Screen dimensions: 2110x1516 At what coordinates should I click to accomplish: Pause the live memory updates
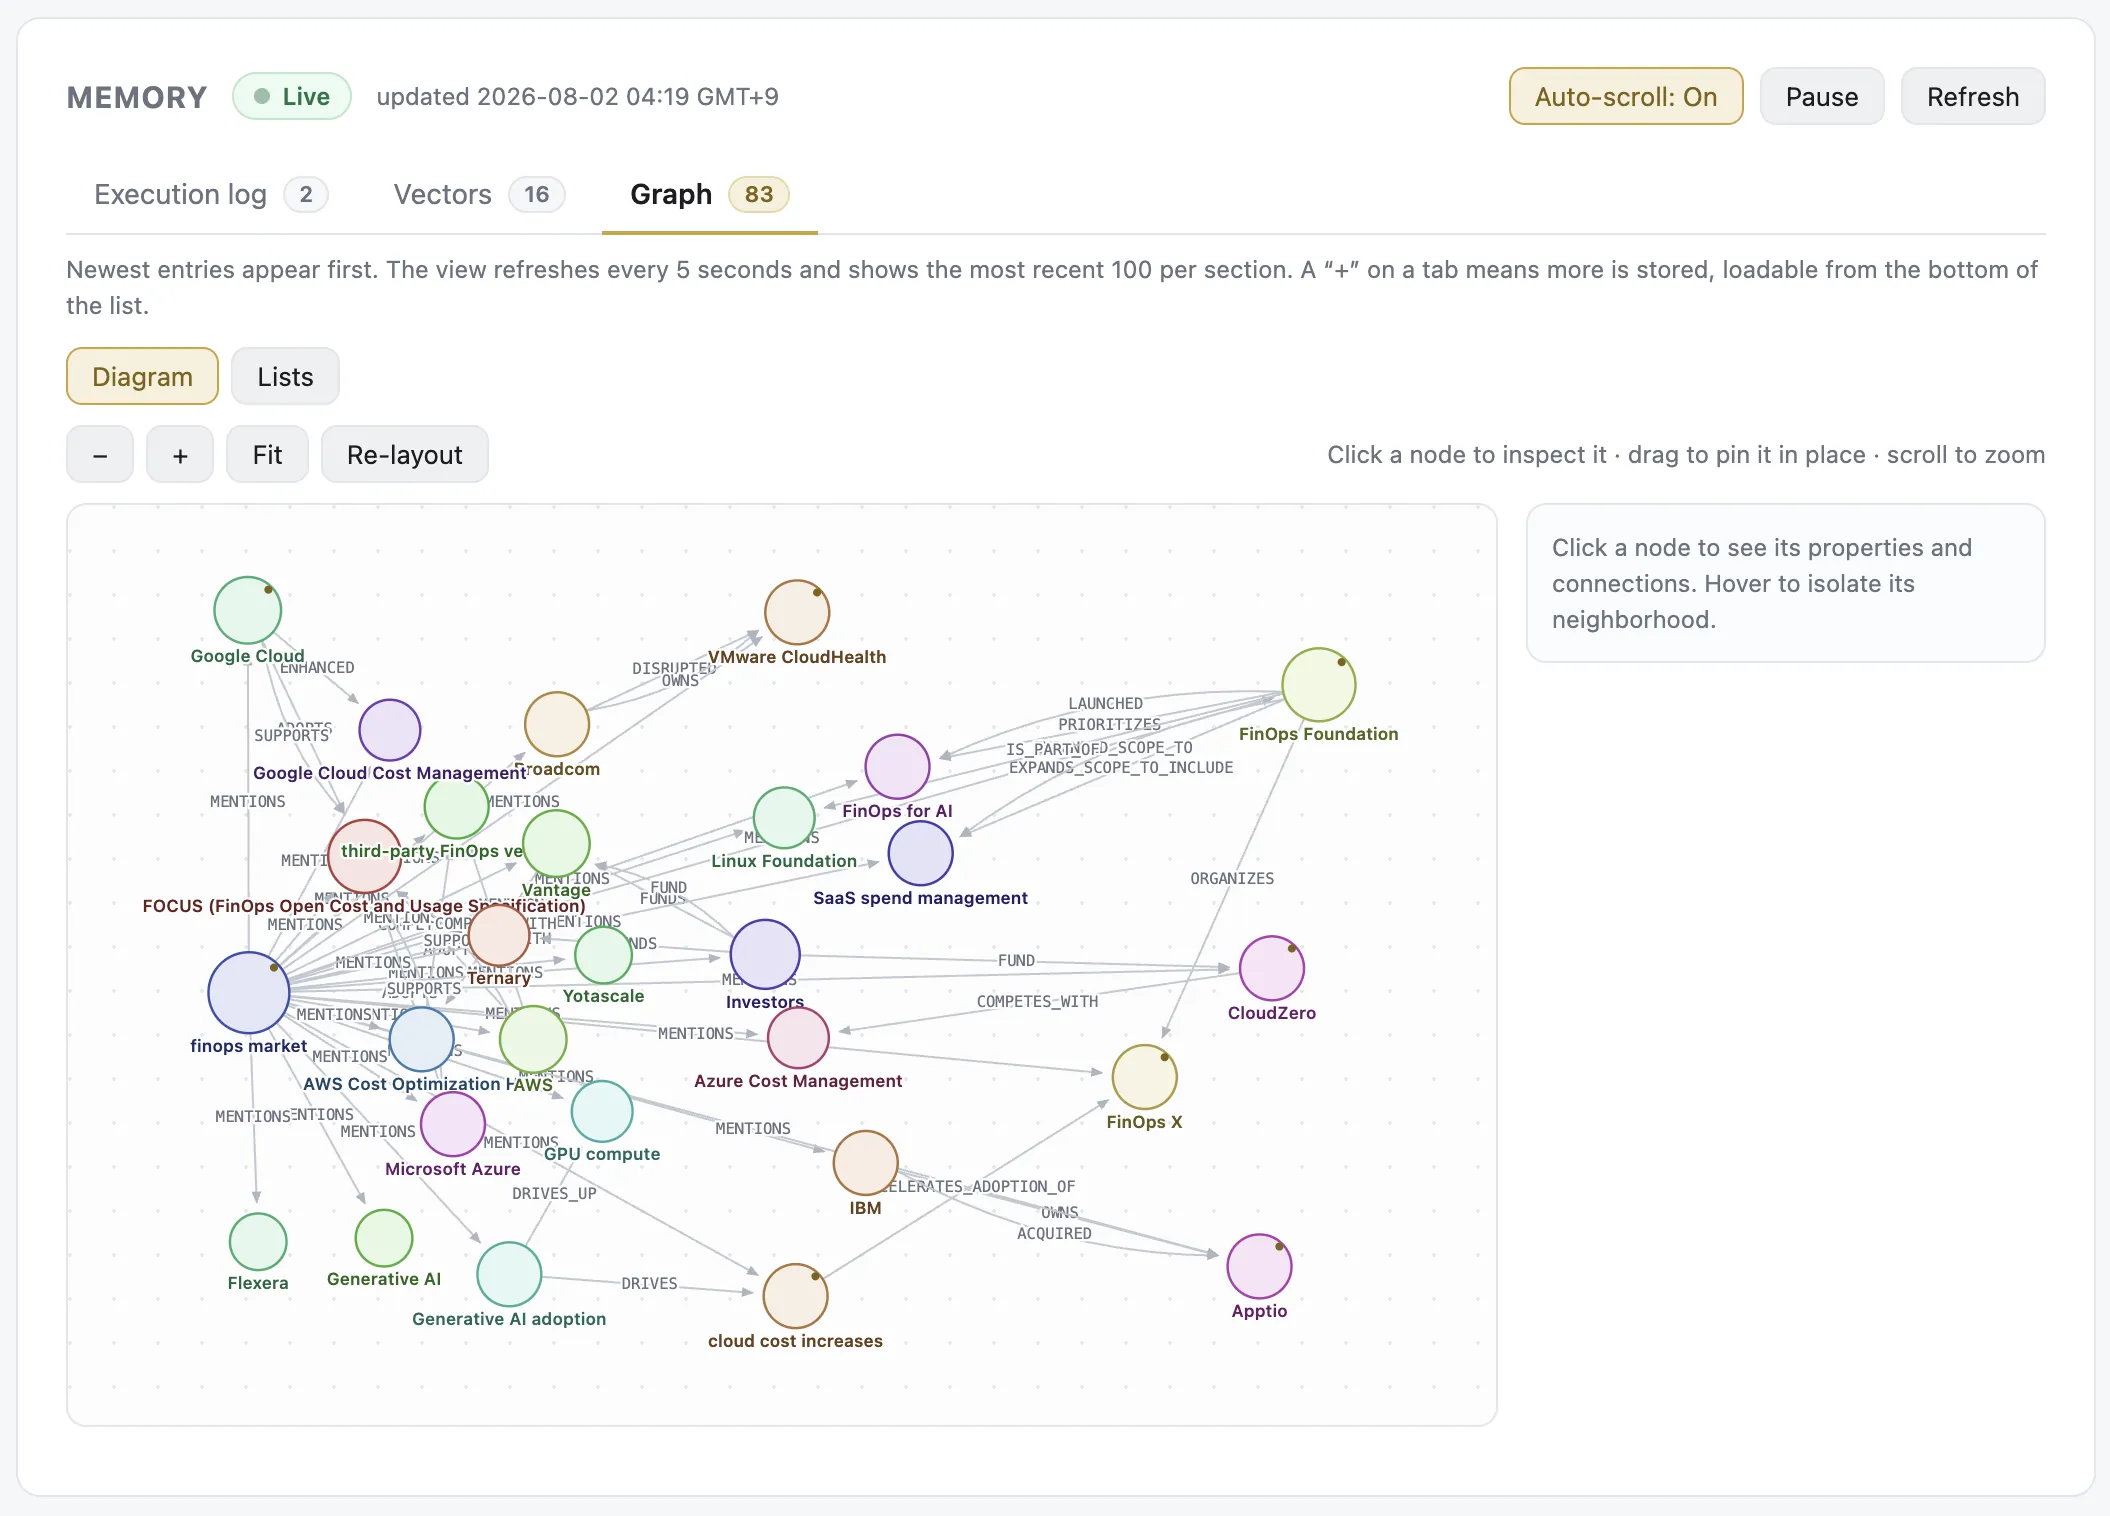tap(1822, 96)
